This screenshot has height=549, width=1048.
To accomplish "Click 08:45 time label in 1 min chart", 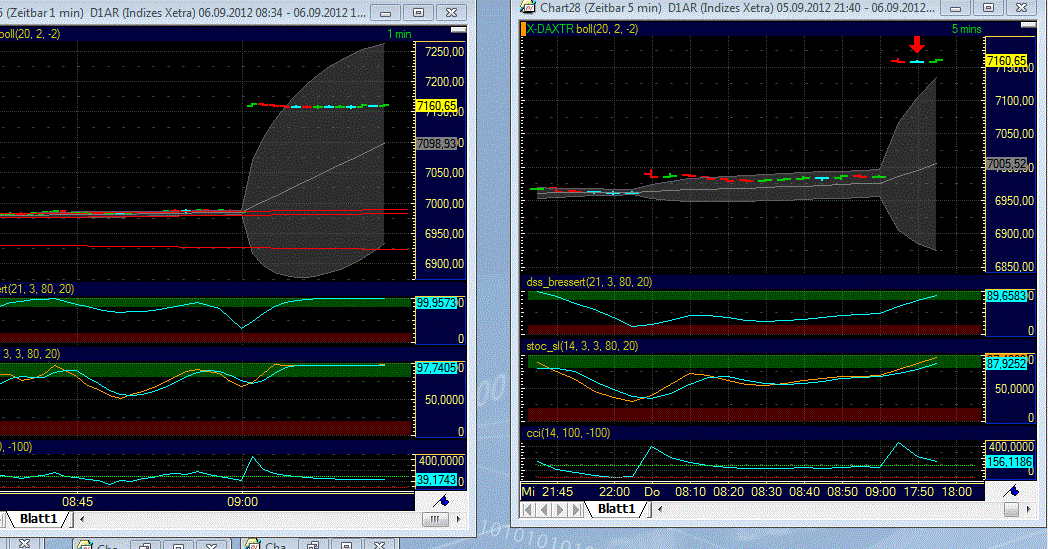I will click(x=78, y=502).
